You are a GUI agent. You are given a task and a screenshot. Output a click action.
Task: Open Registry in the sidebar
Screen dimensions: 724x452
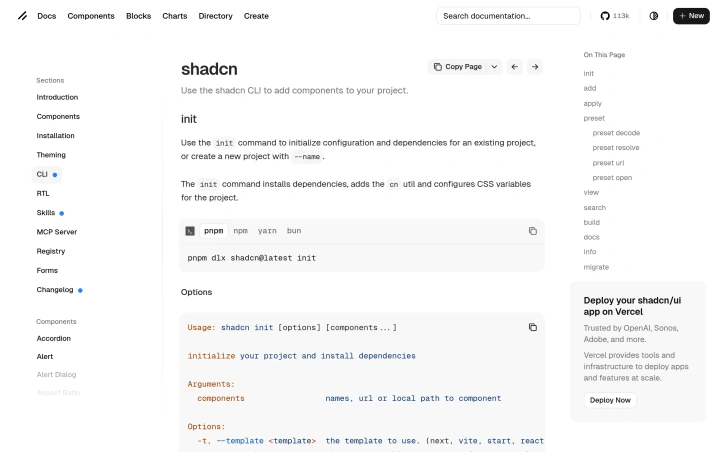51,251
